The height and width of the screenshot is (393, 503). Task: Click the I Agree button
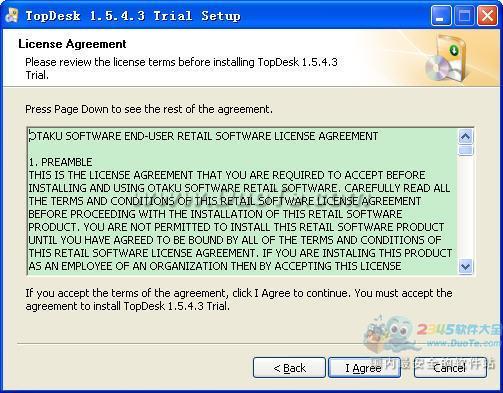364,368
